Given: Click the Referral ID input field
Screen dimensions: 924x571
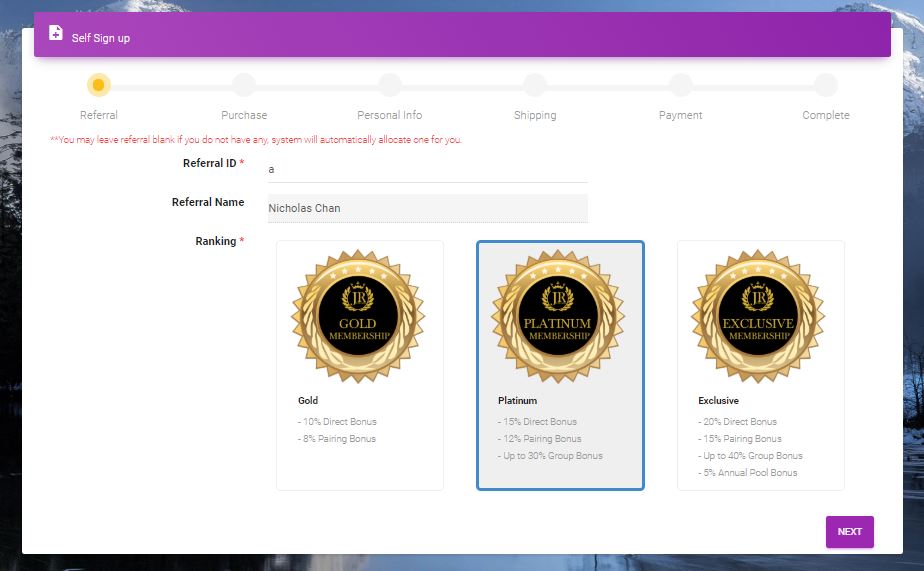Looking at the screenshot, I should tap(428, 170).
